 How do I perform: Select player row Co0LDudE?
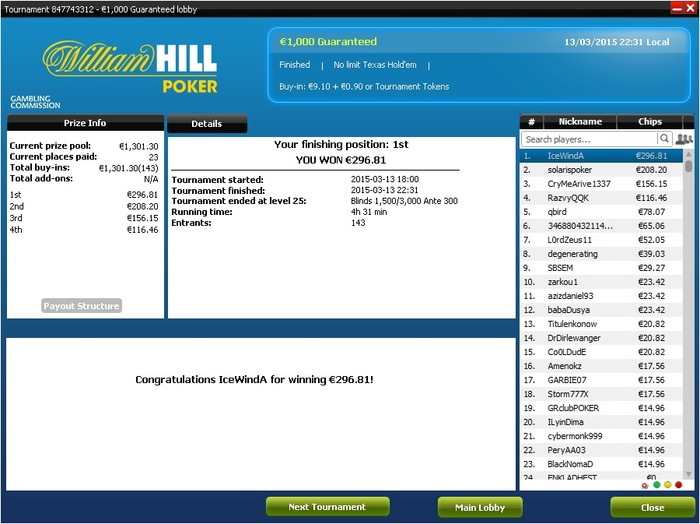(x=601, y=352)
